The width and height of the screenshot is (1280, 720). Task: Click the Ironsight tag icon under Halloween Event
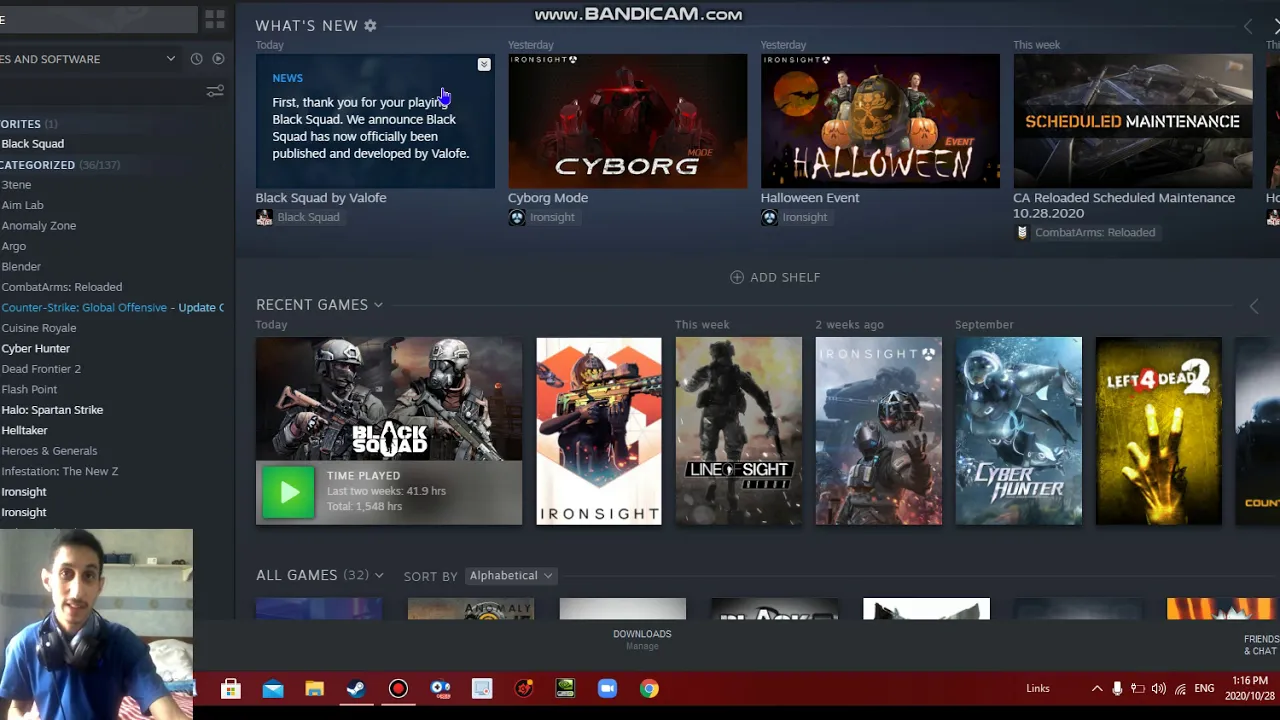tap(769, 217)
